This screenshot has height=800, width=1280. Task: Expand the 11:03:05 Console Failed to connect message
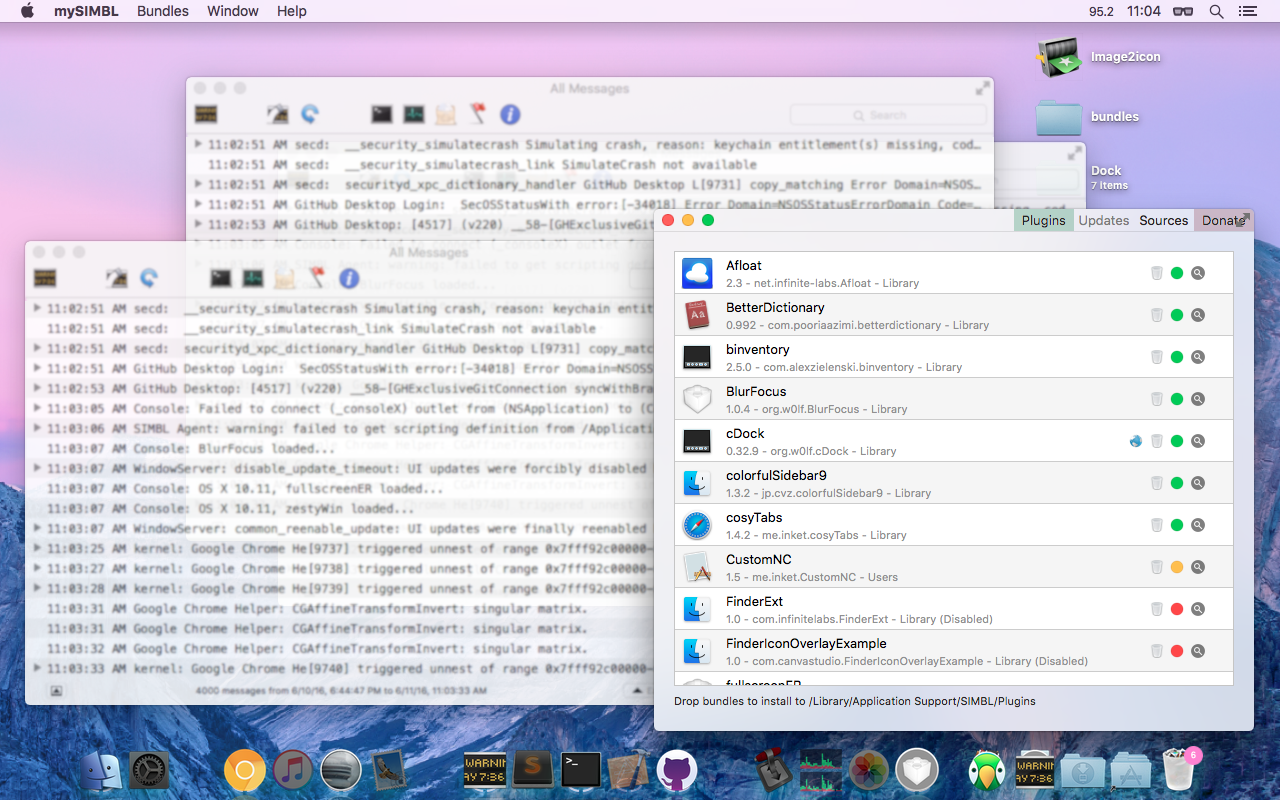pos(38,408)
